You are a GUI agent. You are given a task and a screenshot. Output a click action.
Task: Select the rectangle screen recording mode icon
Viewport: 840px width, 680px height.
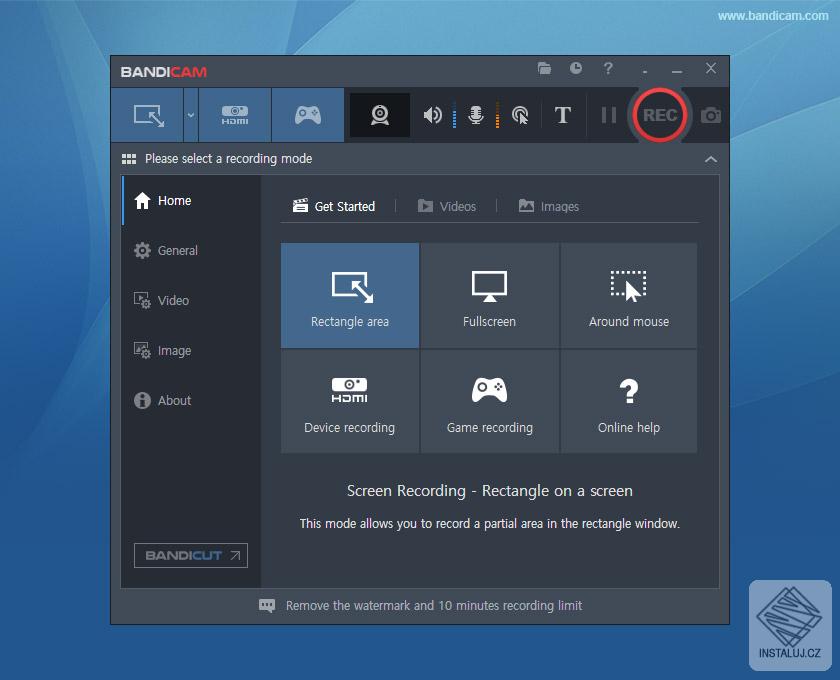148,115
